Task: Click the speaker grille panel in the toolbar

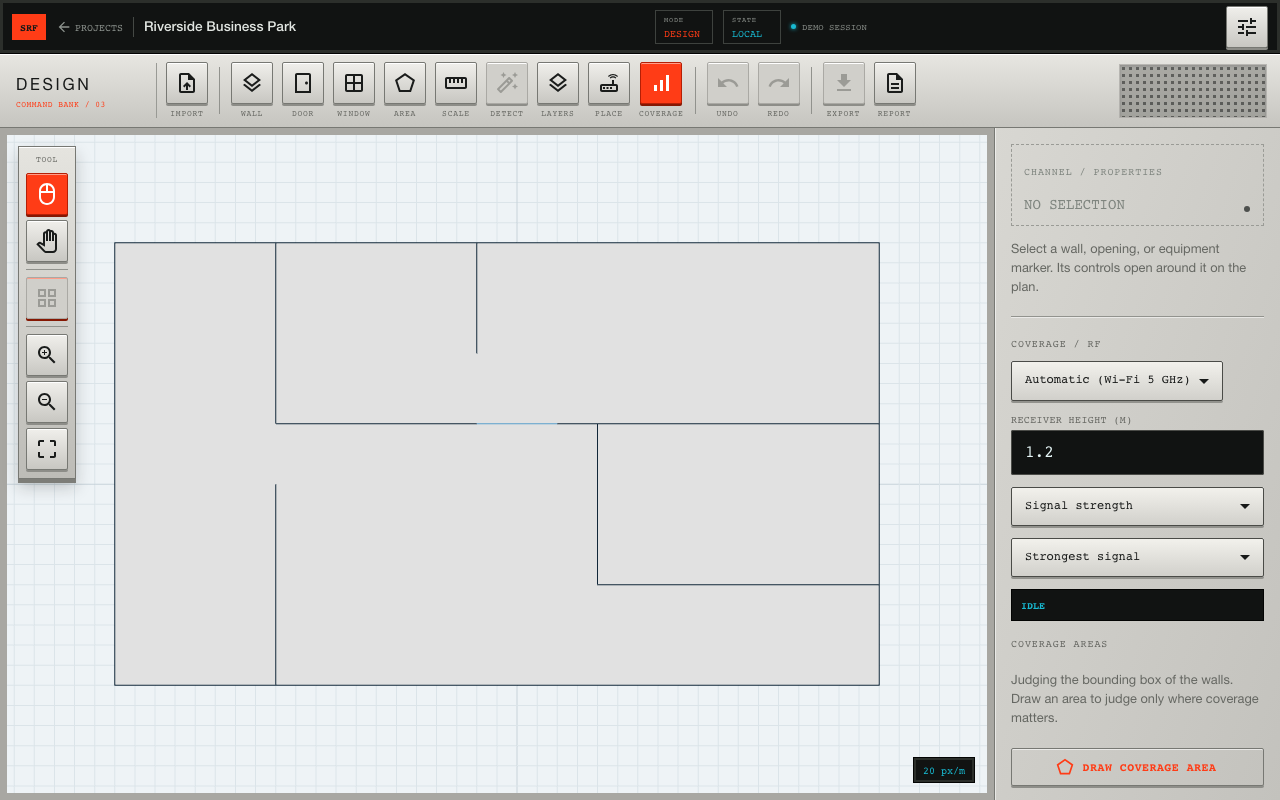Action: click(x=1192, y=91)
